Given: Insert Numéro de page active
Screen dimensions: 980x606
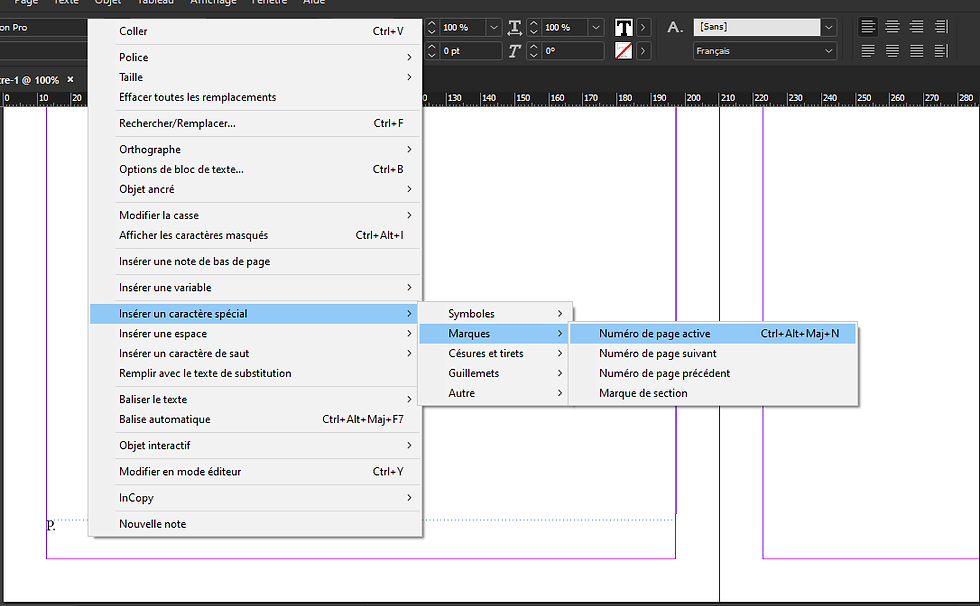Looking at the screenshot, I should point(713,334).
